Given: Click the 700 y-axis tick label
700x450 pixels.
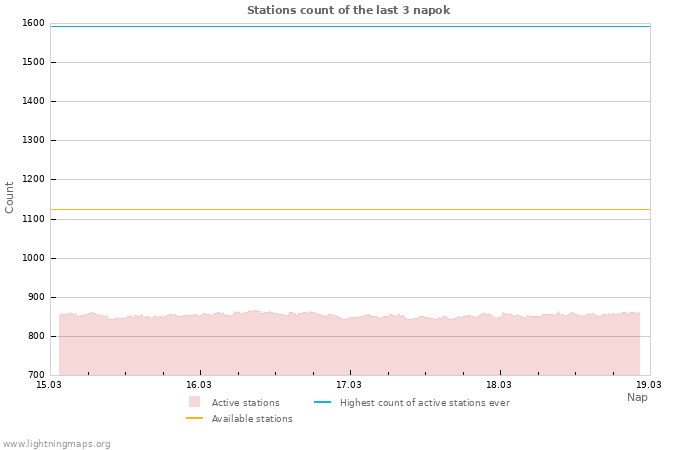Looking at the screenshot, I should click(x=36, y=375).
